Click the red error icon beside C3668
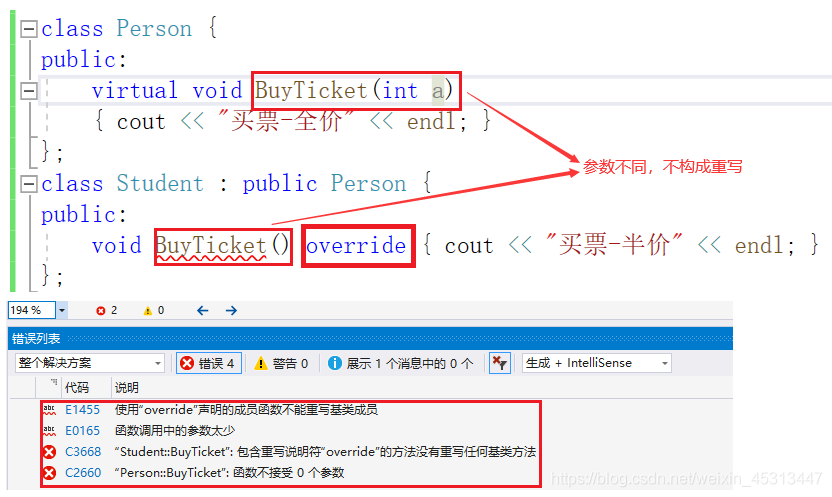Screen dimensions: 832x497 (x=49, y=452)
